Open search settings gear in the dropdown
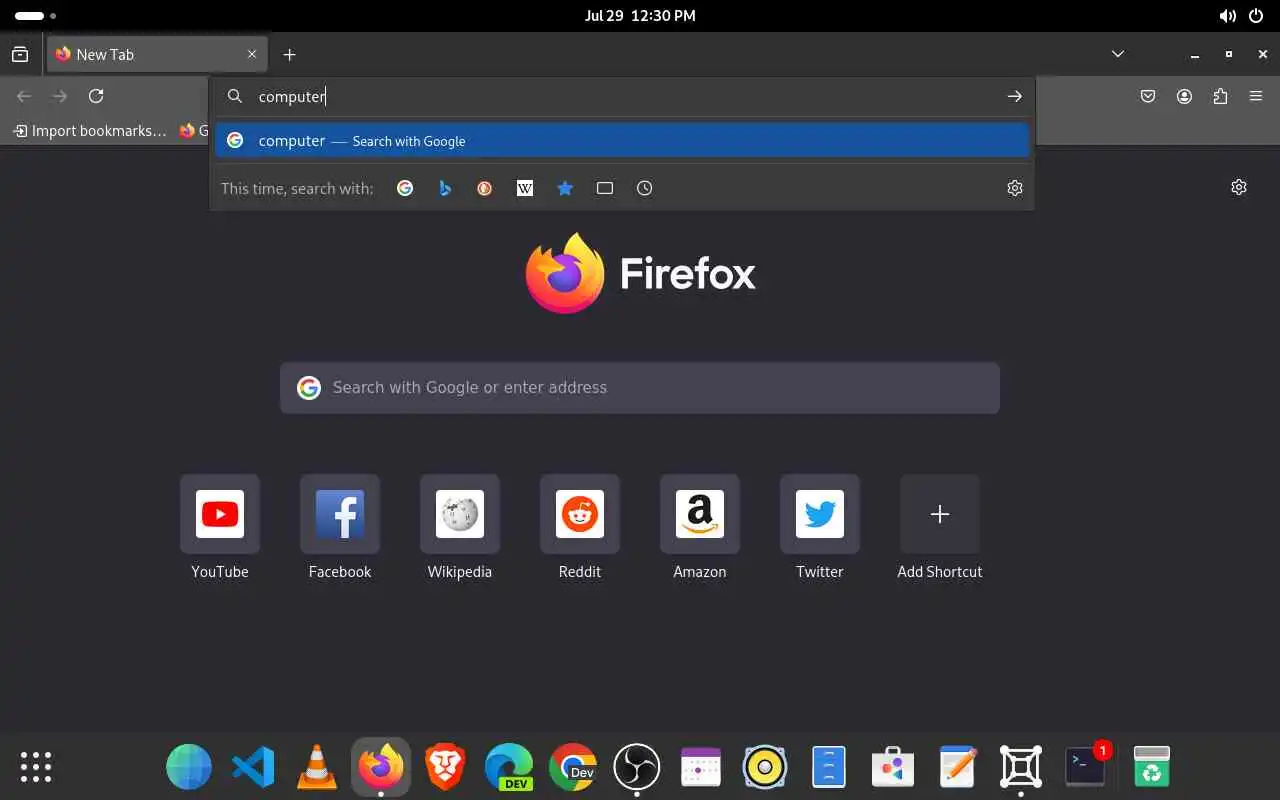 (1015, 188)
